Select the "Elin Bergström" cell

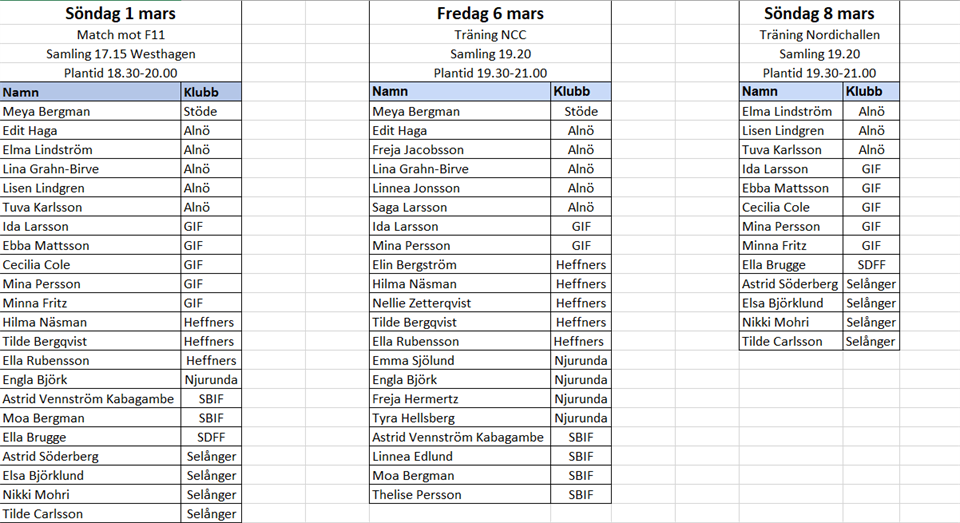click(x=460, y=265)
